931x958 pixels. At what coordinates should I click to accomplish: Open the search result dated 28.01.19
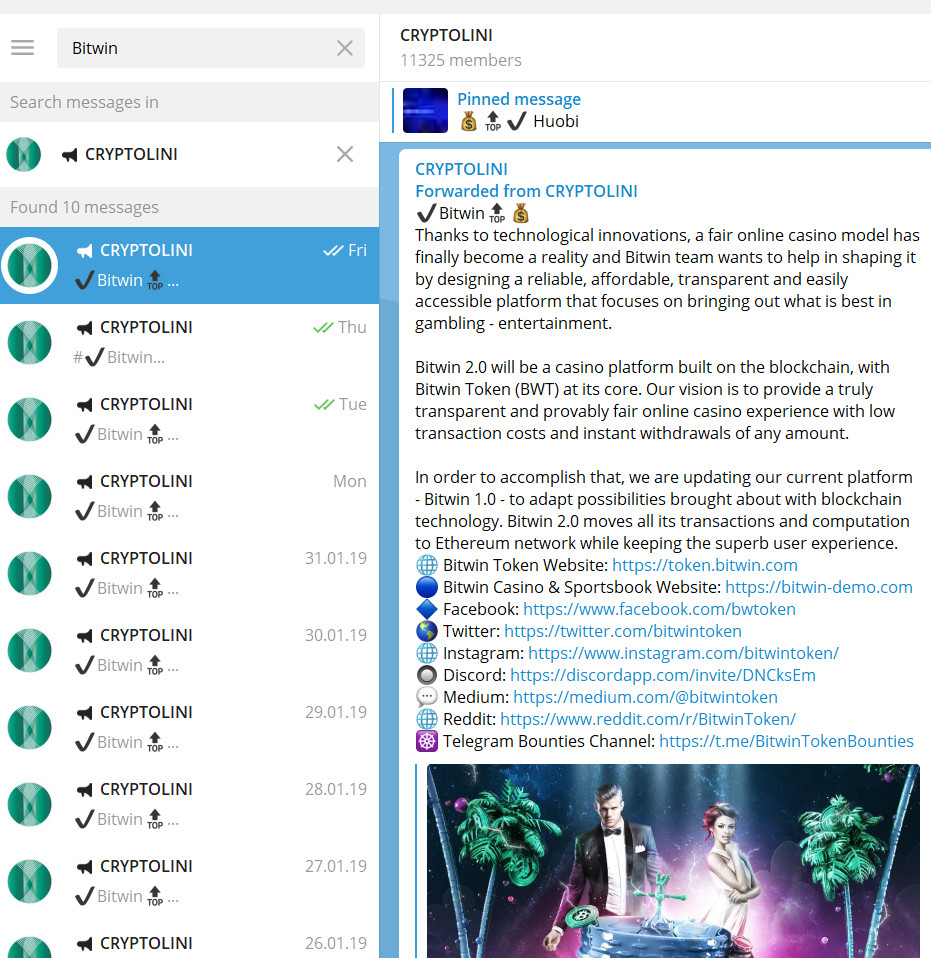tap(189, 804)
